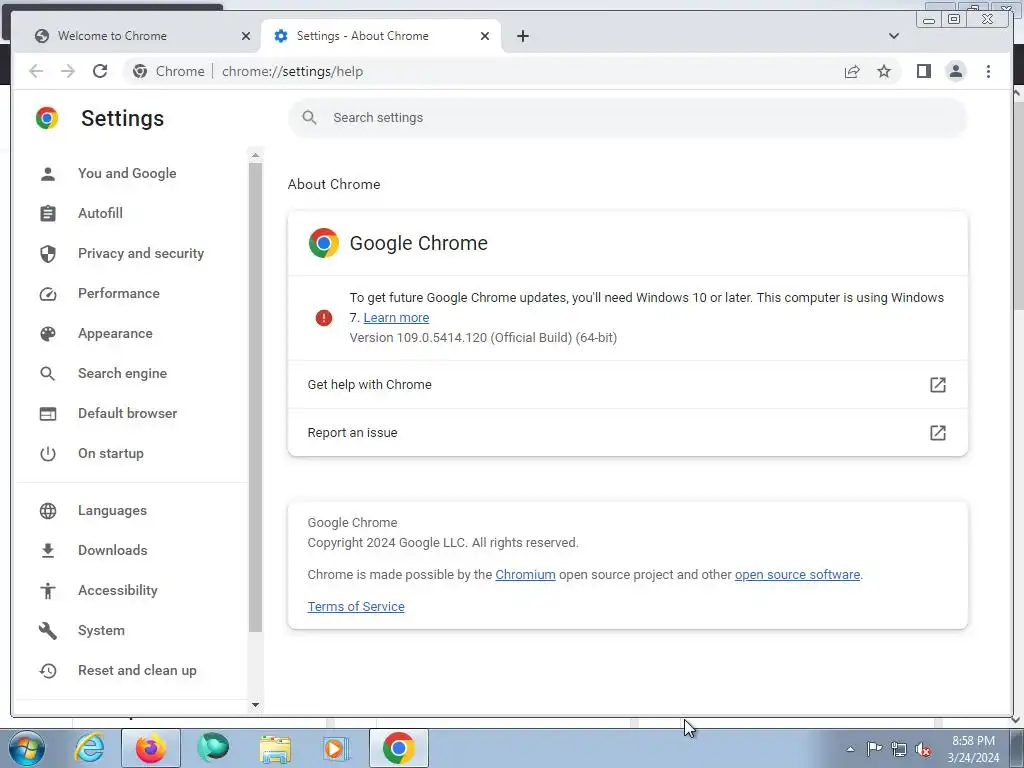Open Windows Media Player on taskbar

click(336, 748)
